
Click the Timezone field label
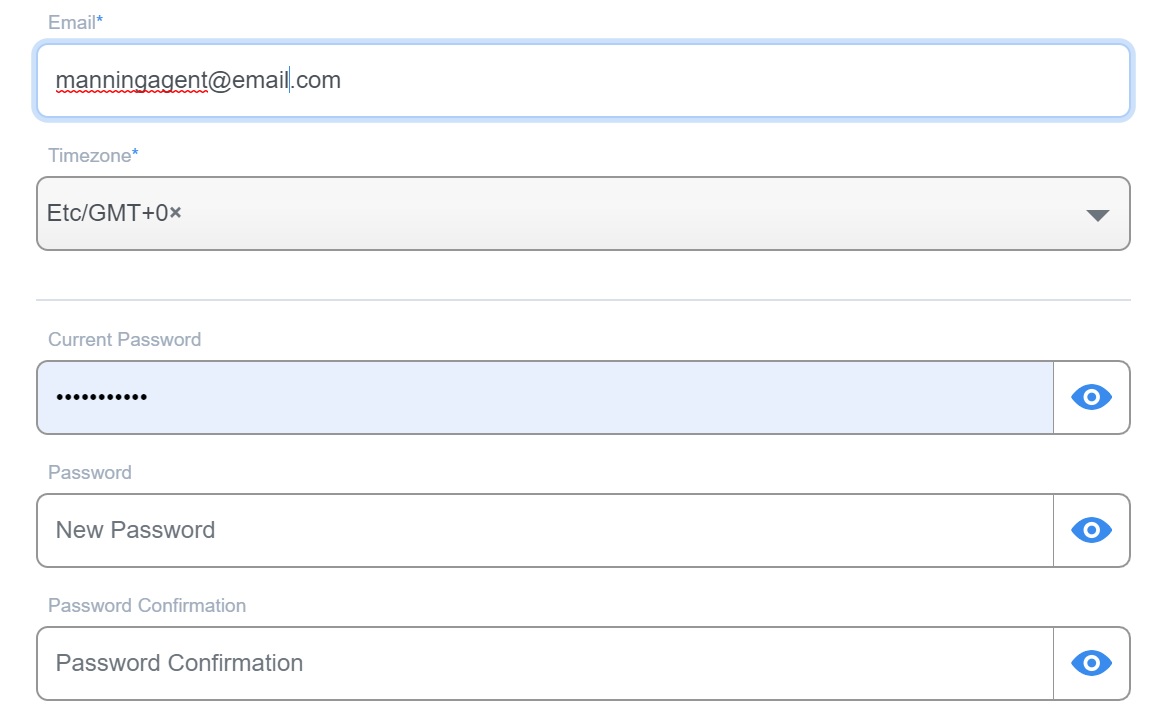tap(89, 155)
